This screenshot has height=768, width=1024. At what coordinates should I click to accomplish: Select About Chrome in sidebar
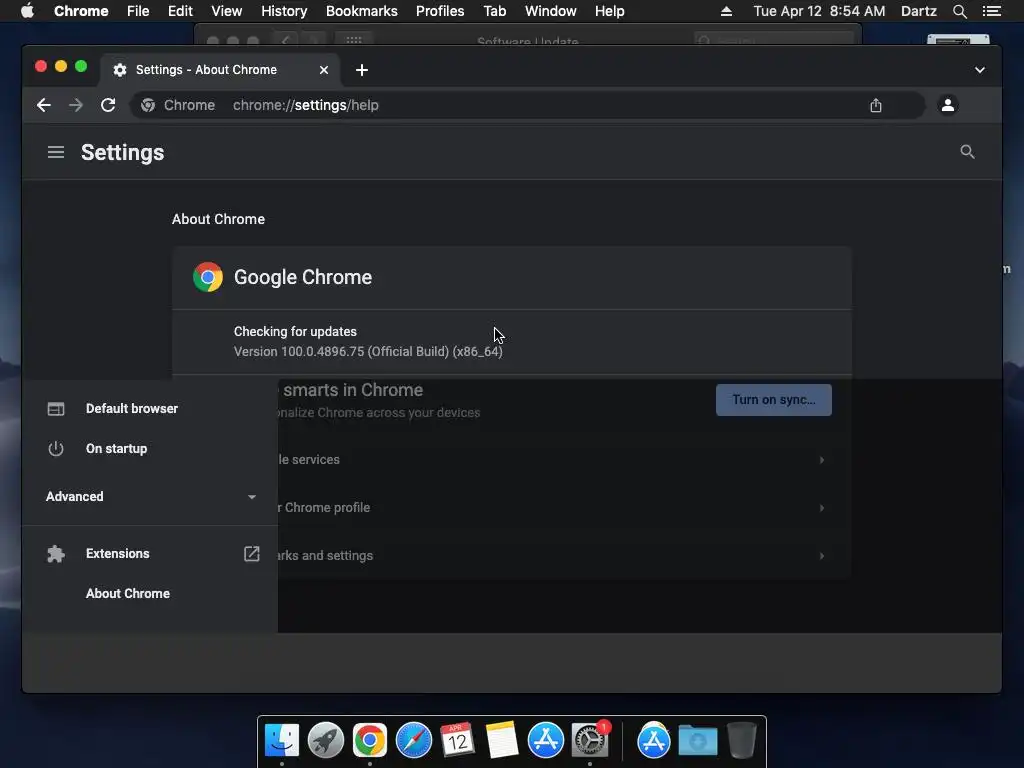tap(128, 594)
